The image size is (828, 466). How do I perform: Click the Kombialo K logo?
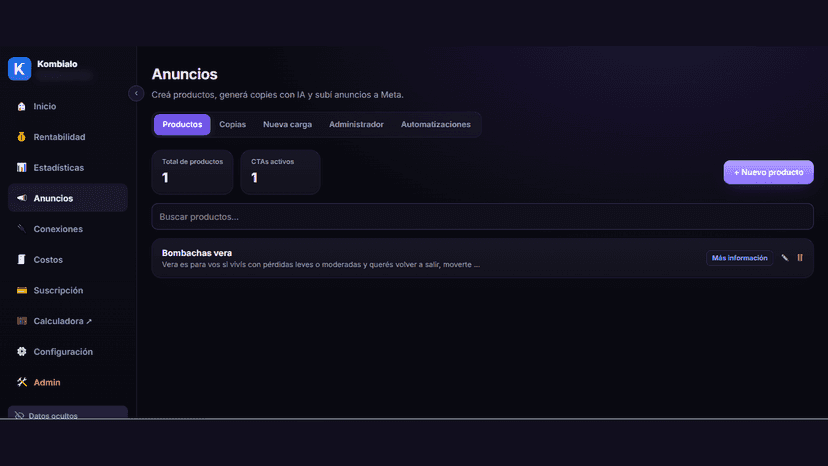click(20, 69)
